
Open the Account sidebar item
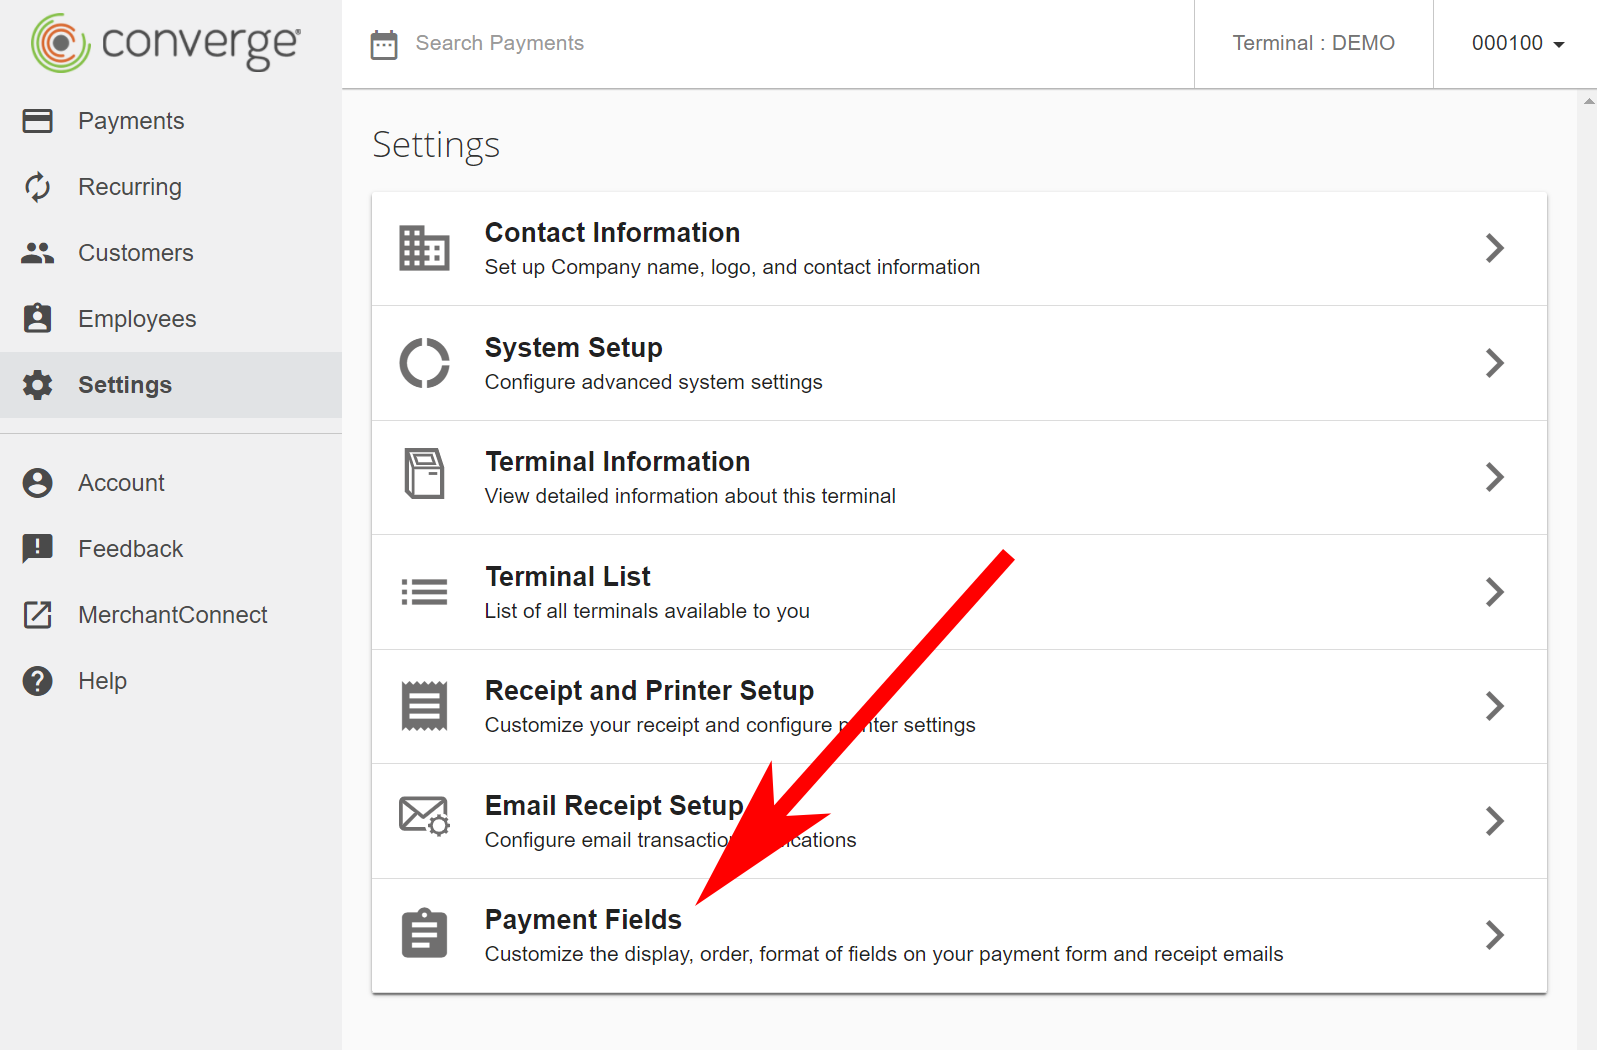[171, 483]
